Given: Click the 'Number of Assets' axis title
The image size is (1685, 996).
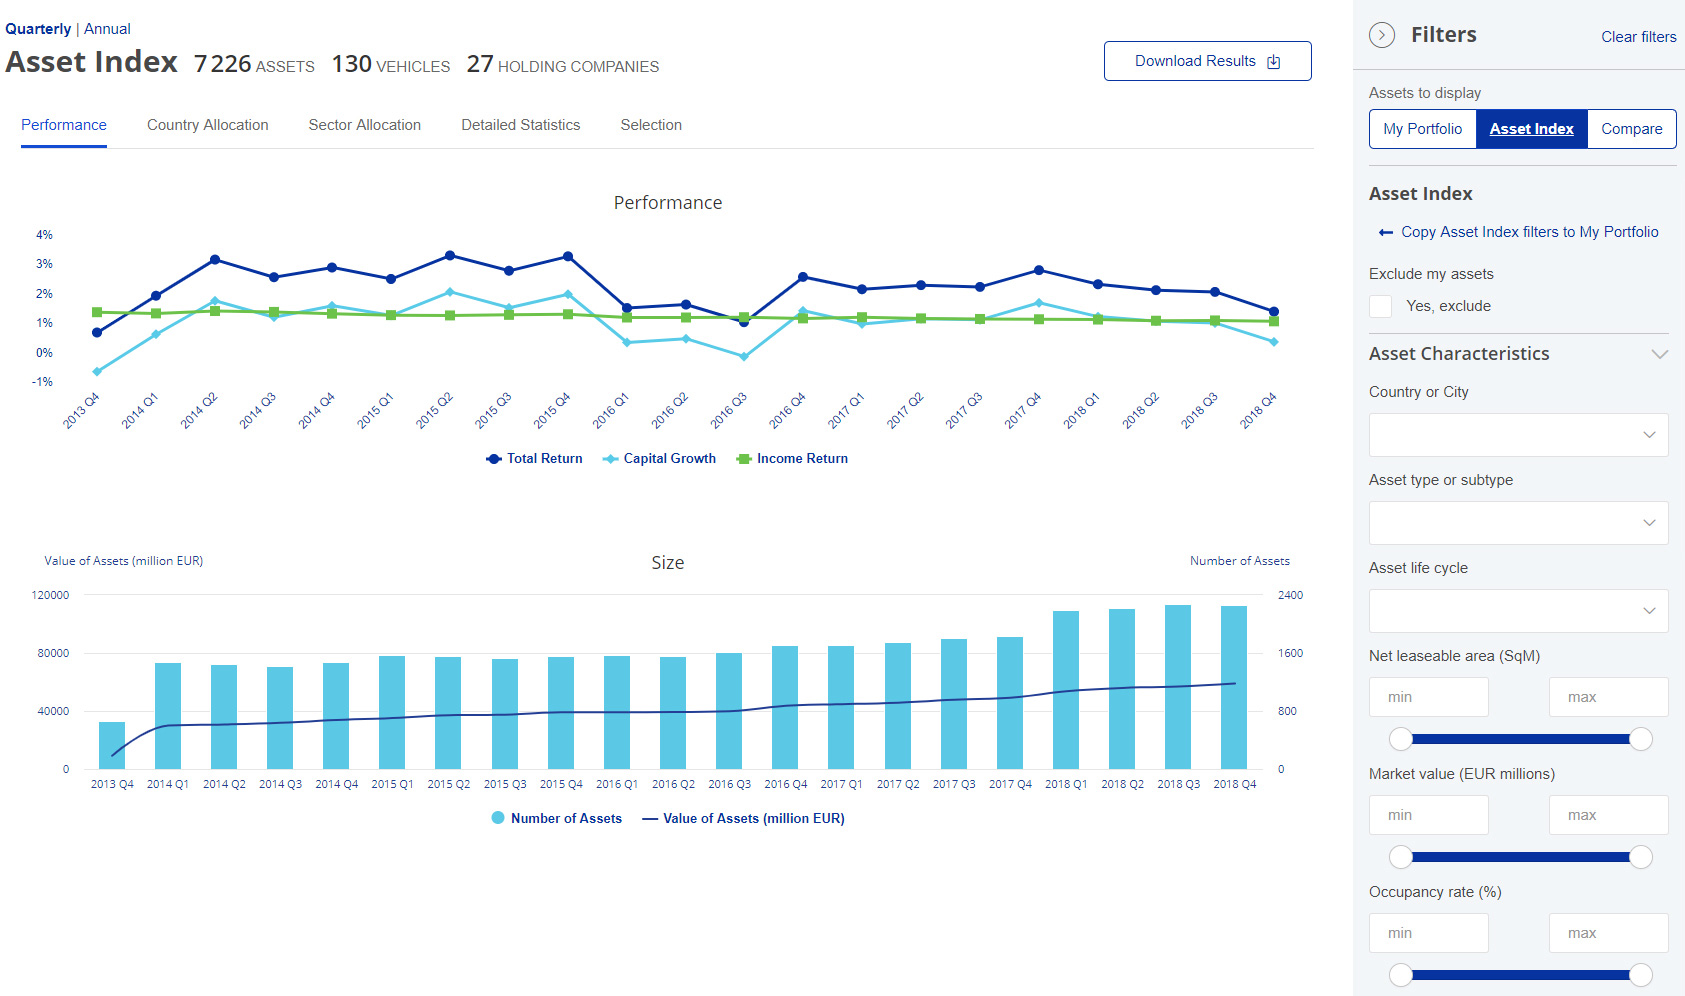Looking at the screenshot, I should [1240, 561].
